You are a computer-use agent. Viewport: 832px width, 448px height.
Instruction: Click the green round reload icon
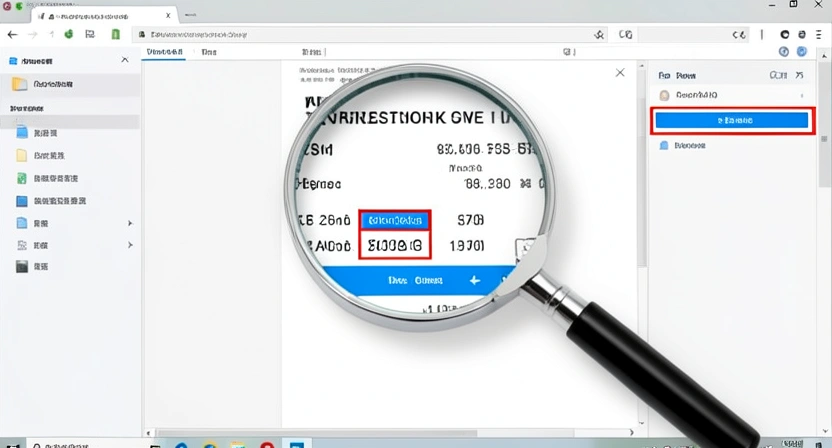click(x=68, y=34)
